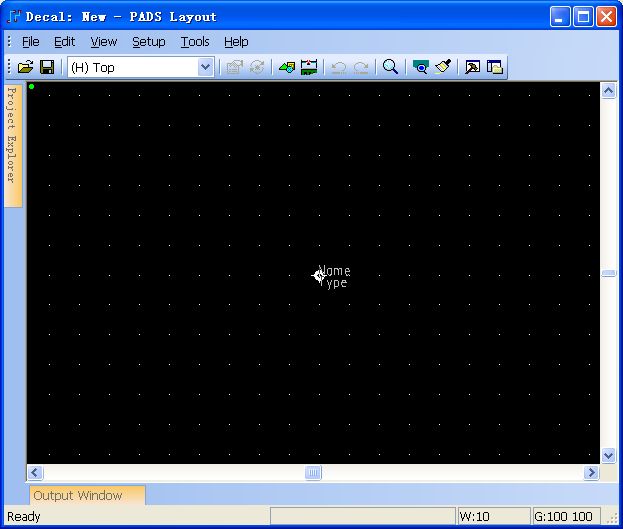The width and height of the screenshot is (623, 529).
Task: Click the decal origin marker
Action: tap(319, 275)
